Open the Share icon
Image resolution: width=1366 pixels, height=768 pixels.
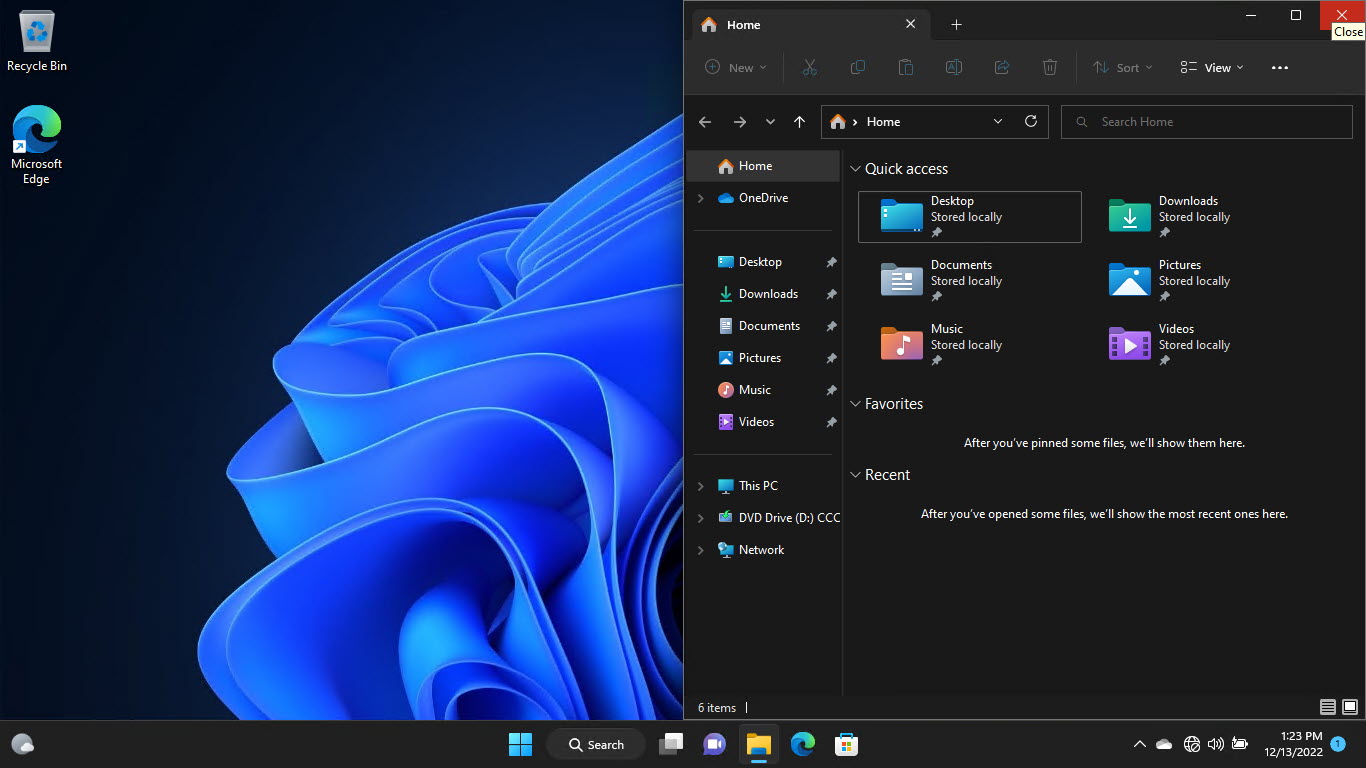point(1001,67)
